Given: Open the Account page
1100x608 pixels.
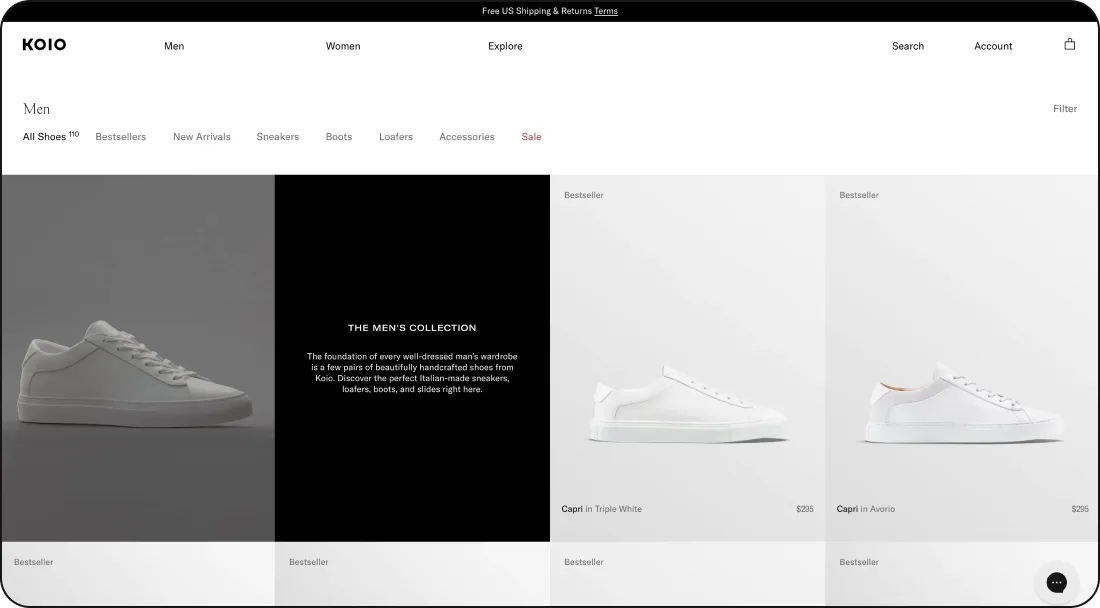Looking at the screenshot, I should coord(993,46).
